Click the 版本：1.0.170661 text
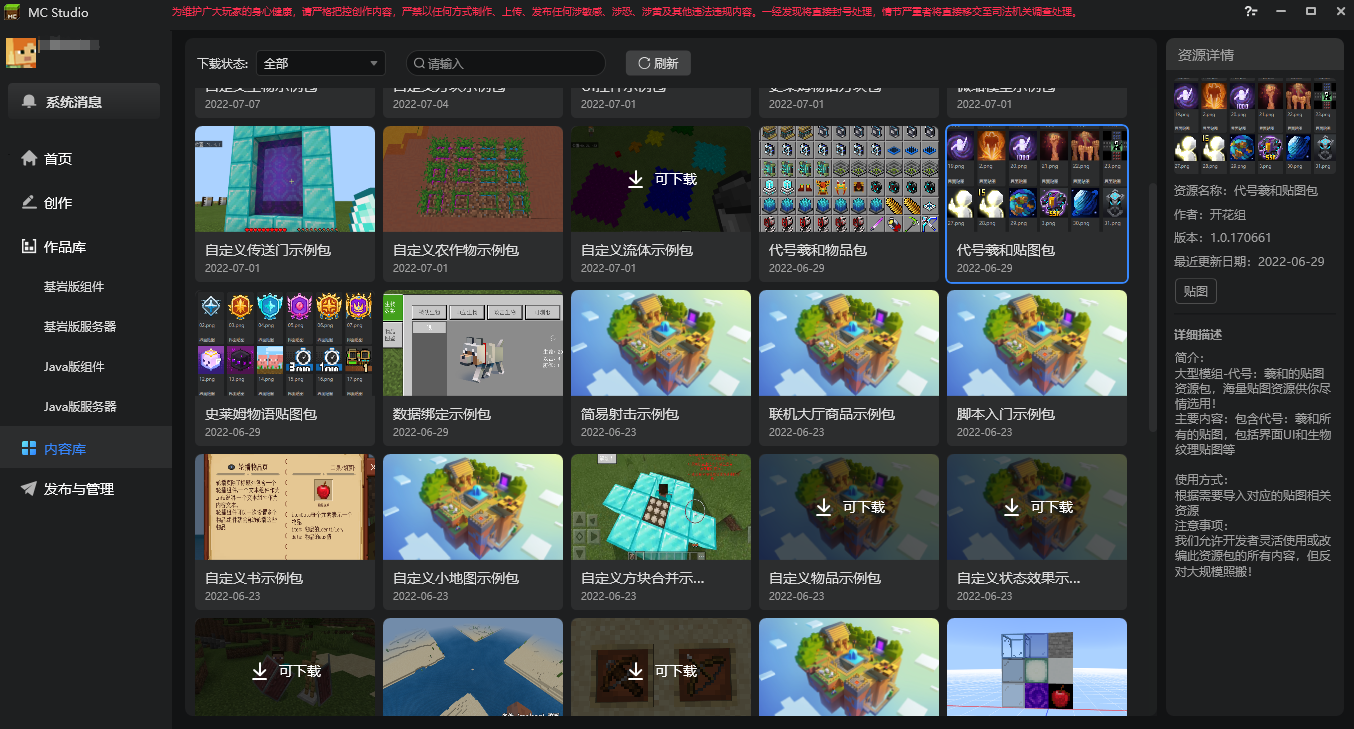Screen dimensions: 1354x729 coord(1223,238)
